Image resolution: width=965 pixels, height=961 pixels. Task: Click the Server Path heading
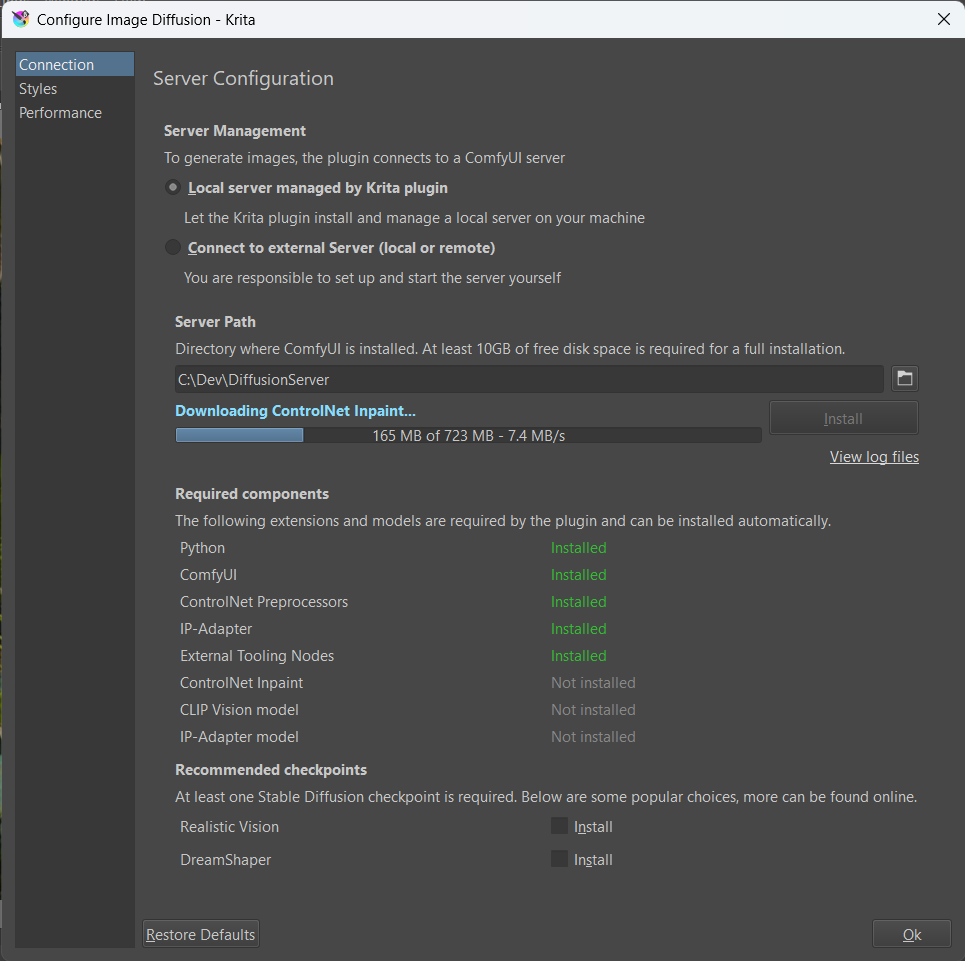pyautogui.click(x=215, y=322)
